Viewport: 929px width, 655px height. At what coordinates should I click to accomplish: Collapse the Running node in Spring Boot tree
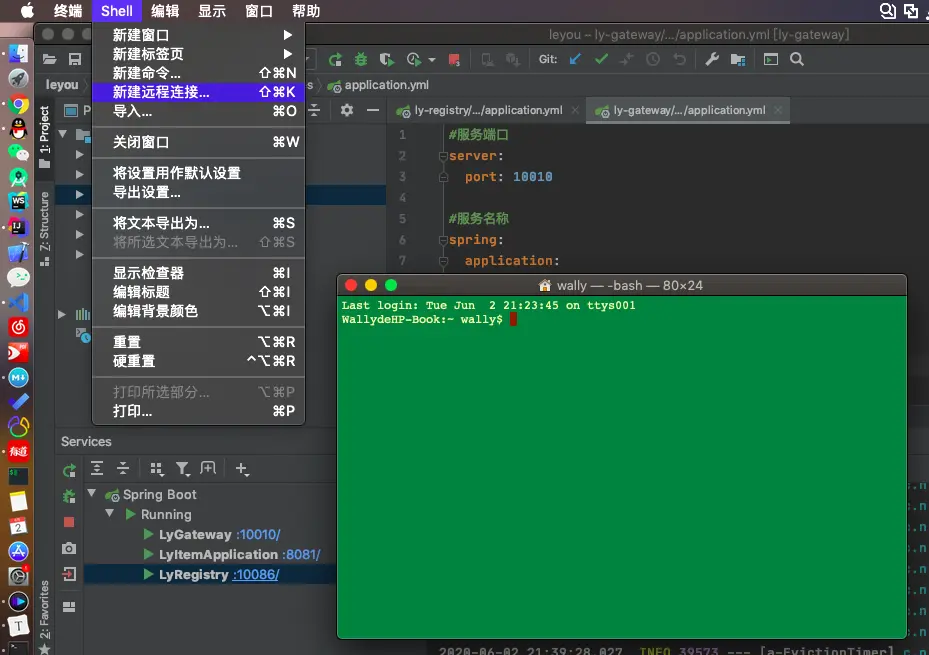(109, 512)
